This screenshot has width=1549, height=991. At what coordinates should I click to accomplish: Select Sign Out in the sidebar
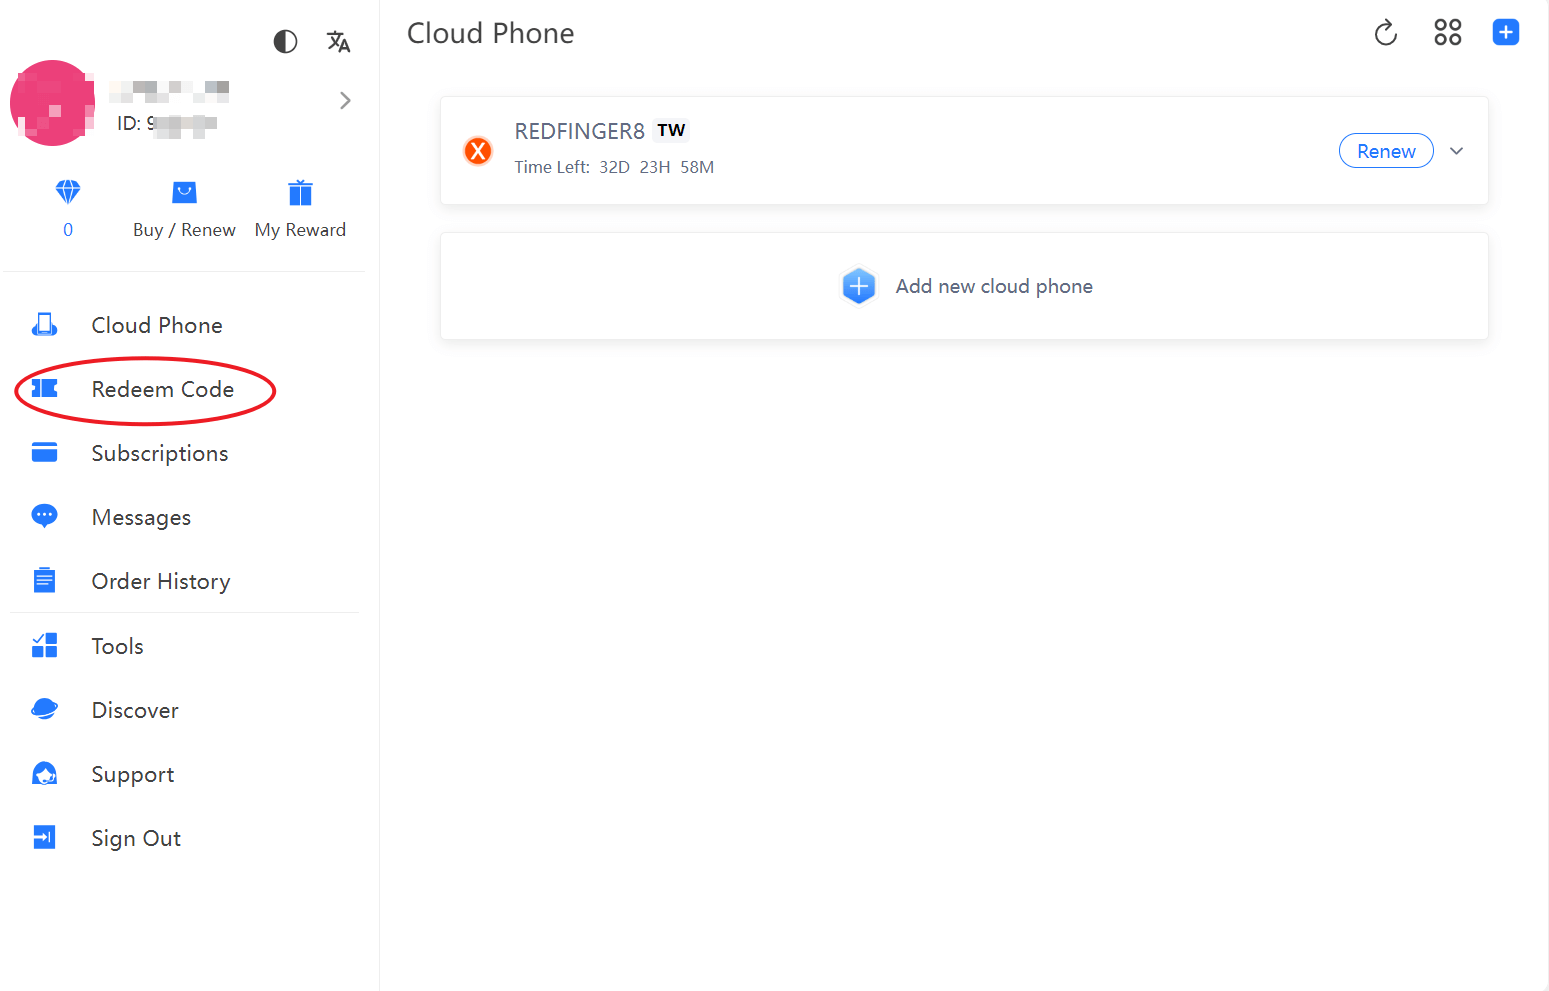pos(136,838)
